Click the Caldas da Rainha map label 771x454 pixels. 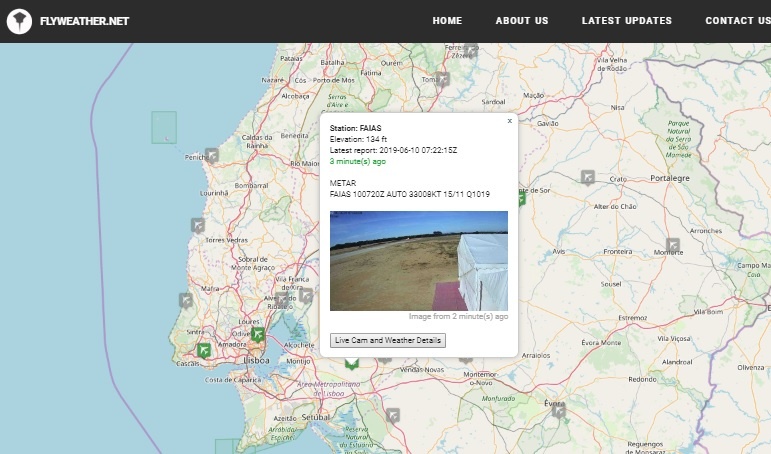click(257, 141)
